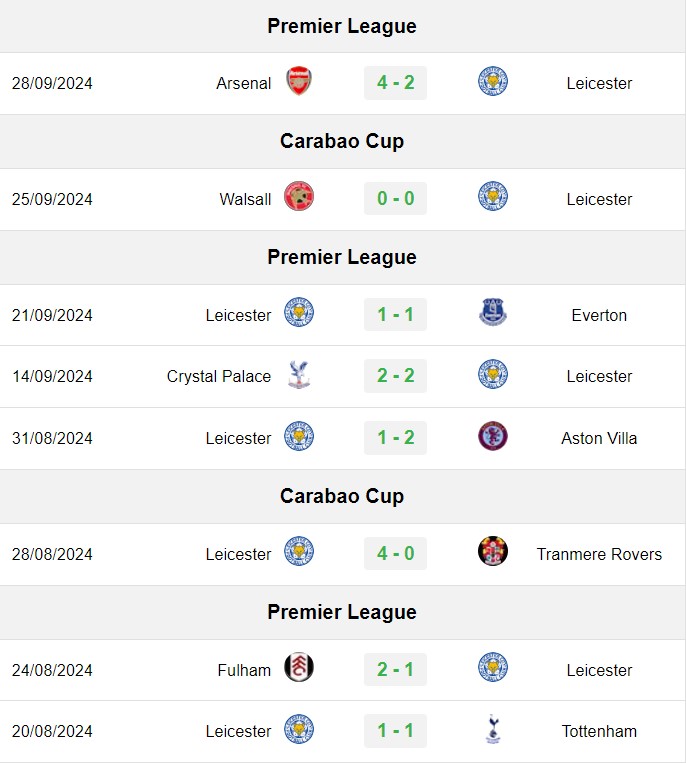
Task: Click the Aston Villa club crest
Action: point(493,436)
